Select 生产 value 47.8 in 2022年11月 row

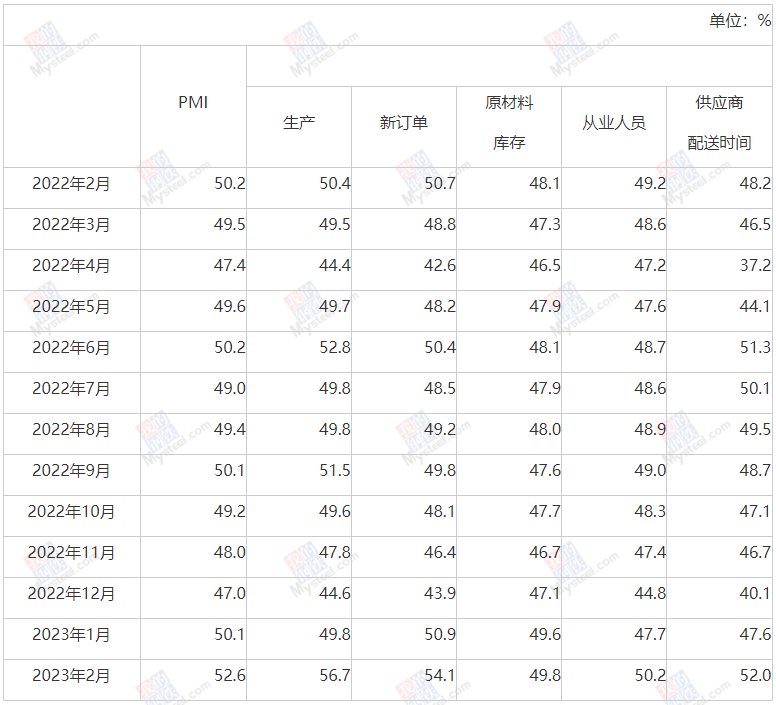[x=335, y=553]
